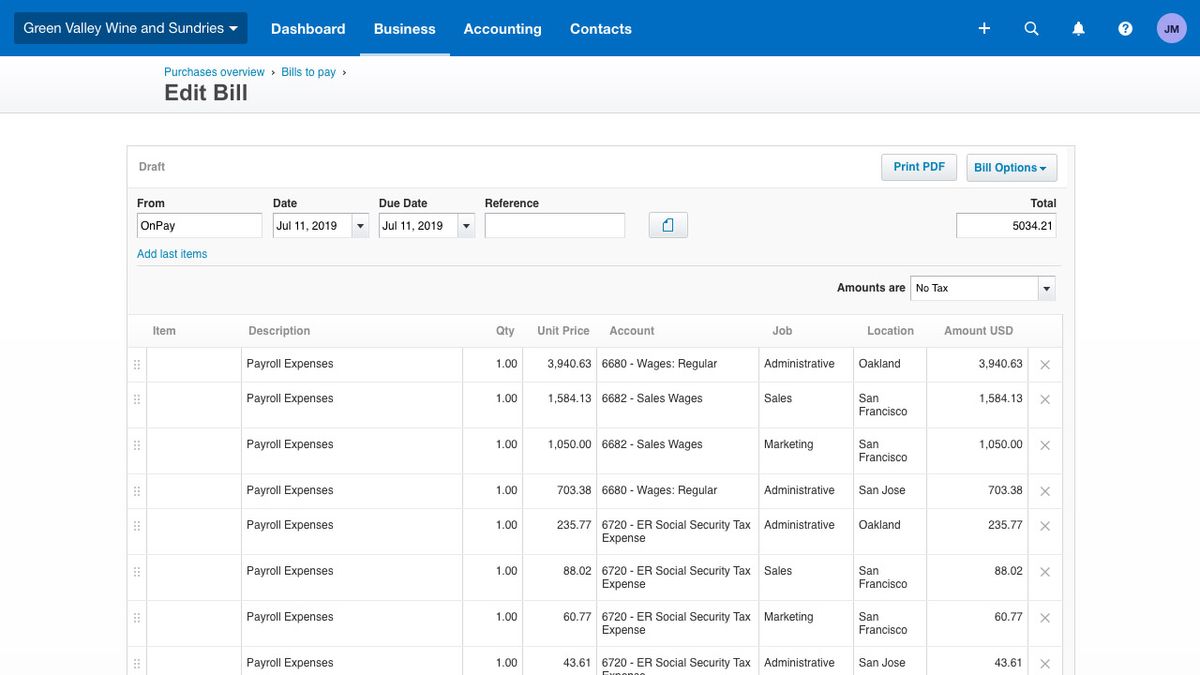Click into the Reference input field

point(554,226)
